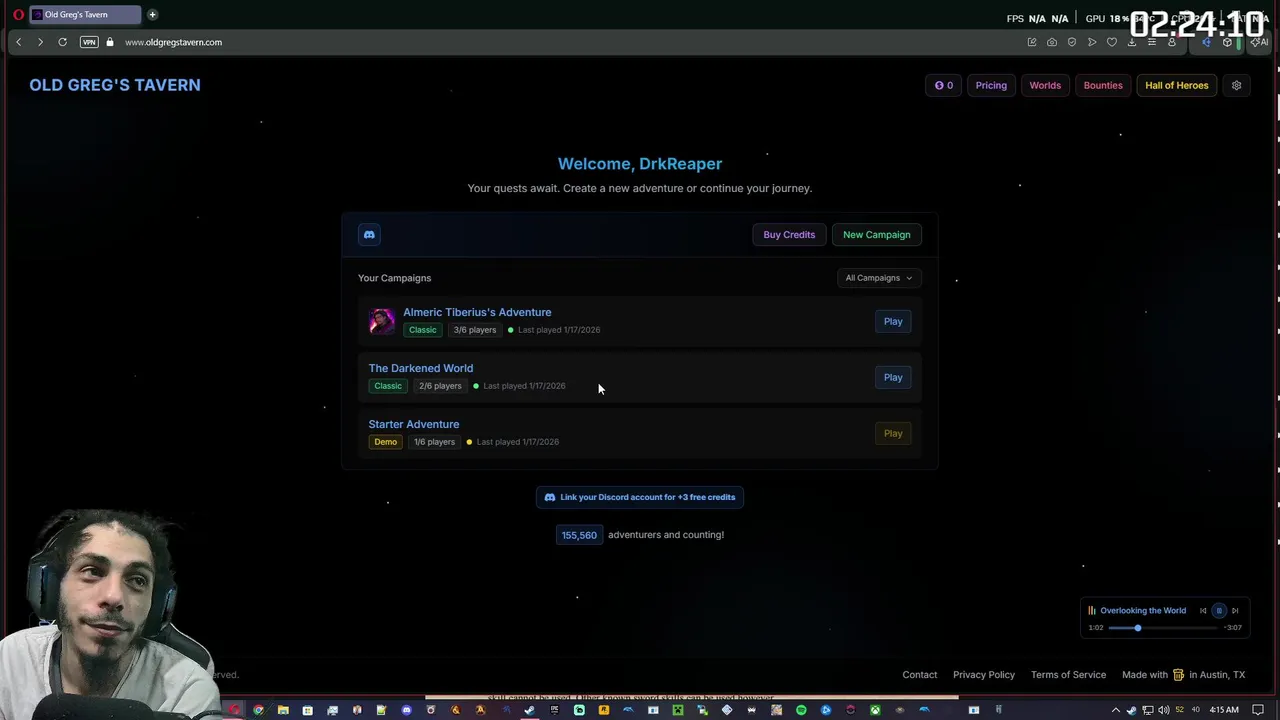Play the Starter Adventure demo
The height and width of the screenshot is (720, 1280).
point(893,433)
